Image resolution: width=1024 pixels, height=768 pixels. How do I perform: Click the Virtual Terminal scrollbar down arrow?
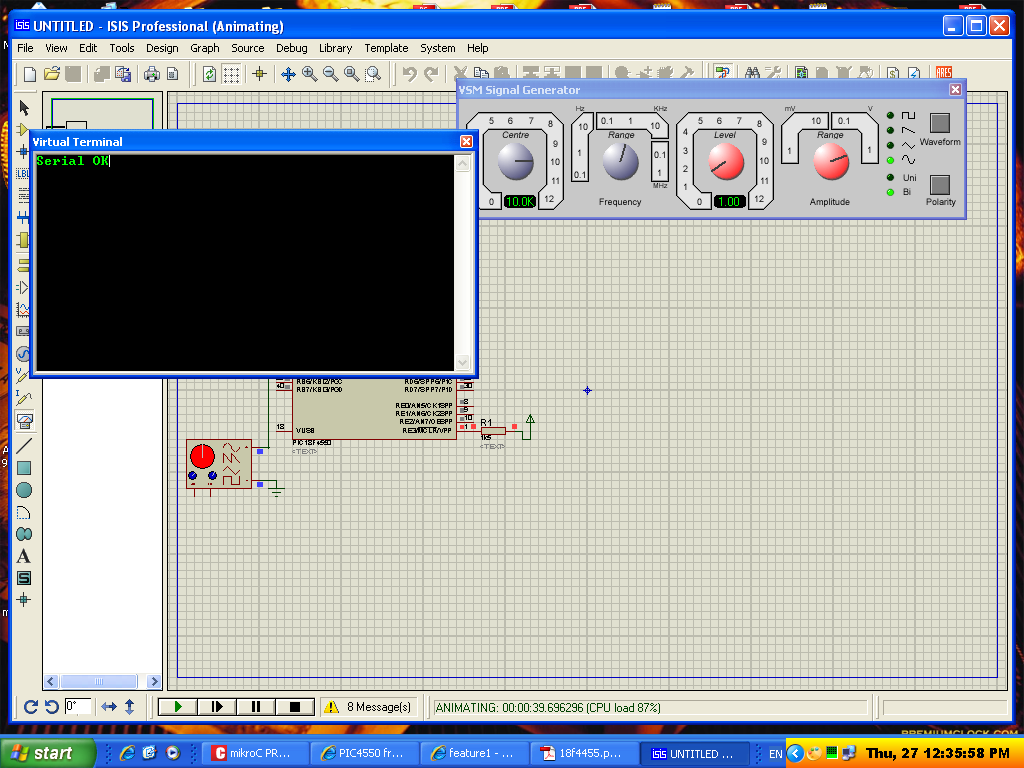(x=462, y=362)
